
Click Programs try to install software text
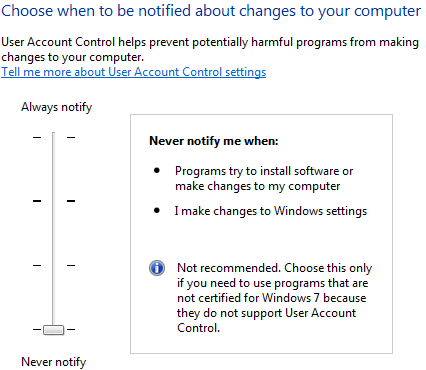(x=264, y=178)
